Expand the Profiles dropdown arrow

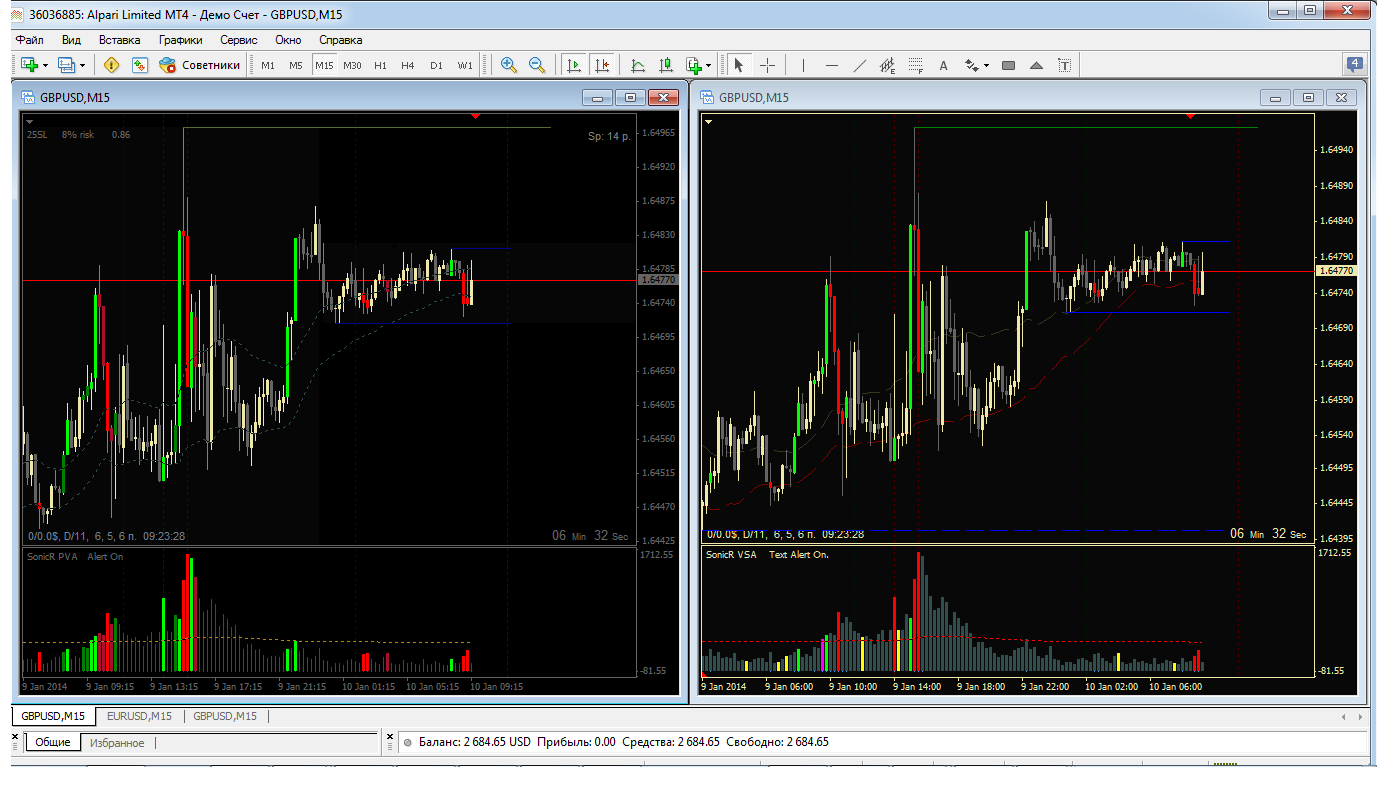83,65
